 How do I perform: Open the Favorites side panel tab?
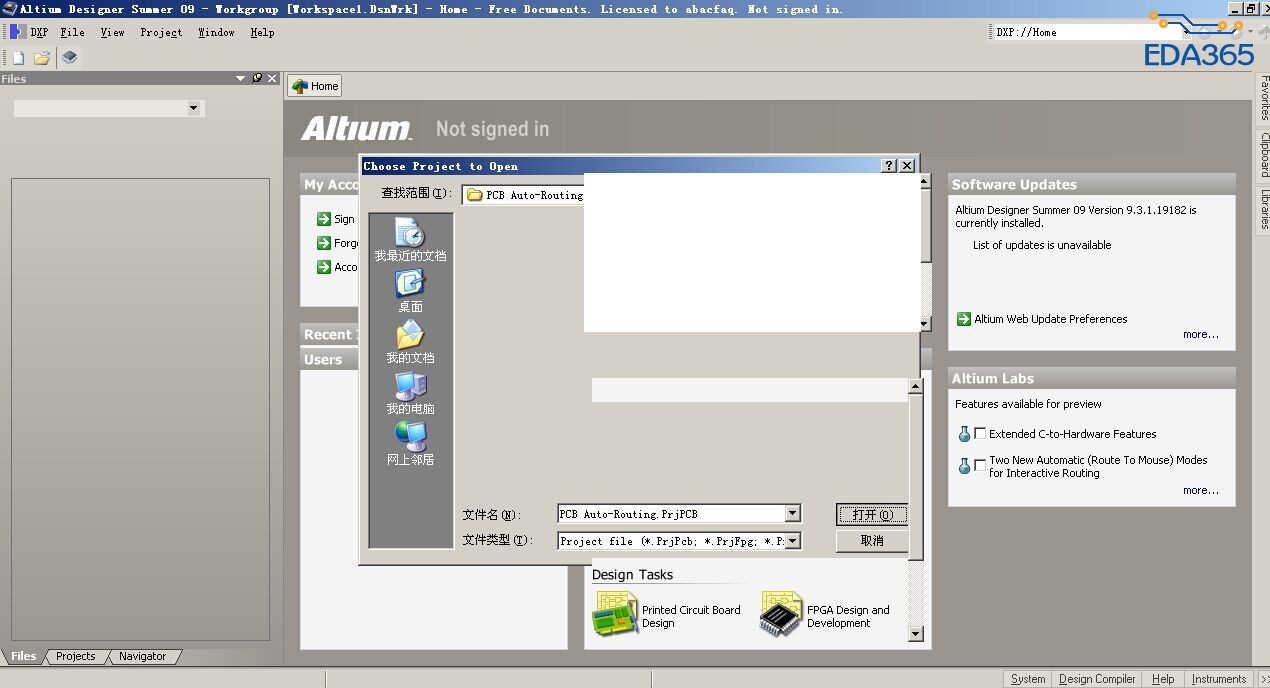click(x=1264, y=98)
